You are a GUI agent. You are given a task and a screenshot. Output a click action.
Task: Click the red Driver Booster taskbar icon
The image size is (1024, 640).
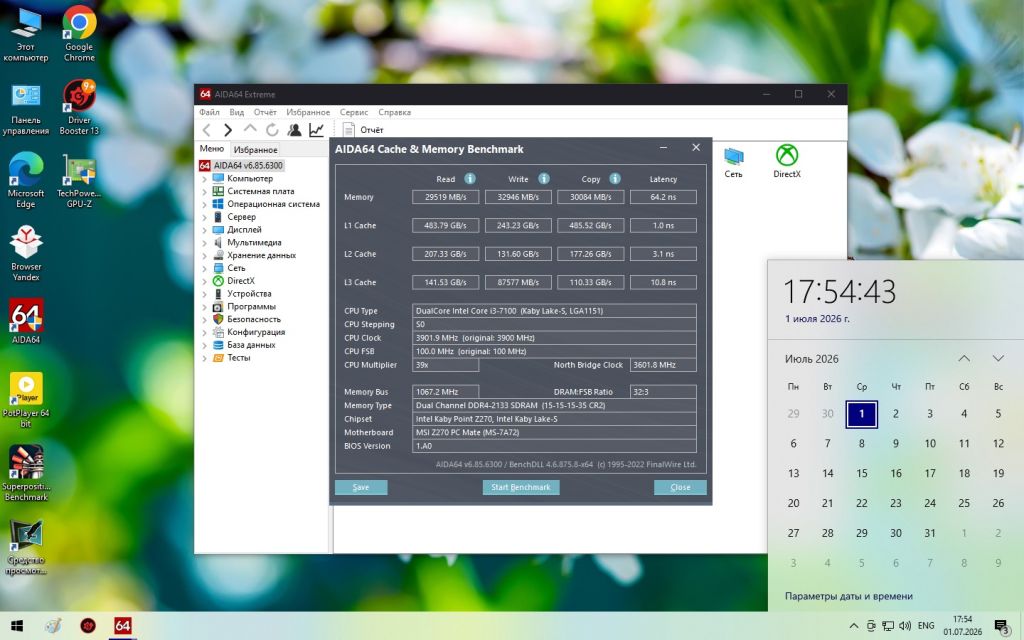[x=88, y=626]
